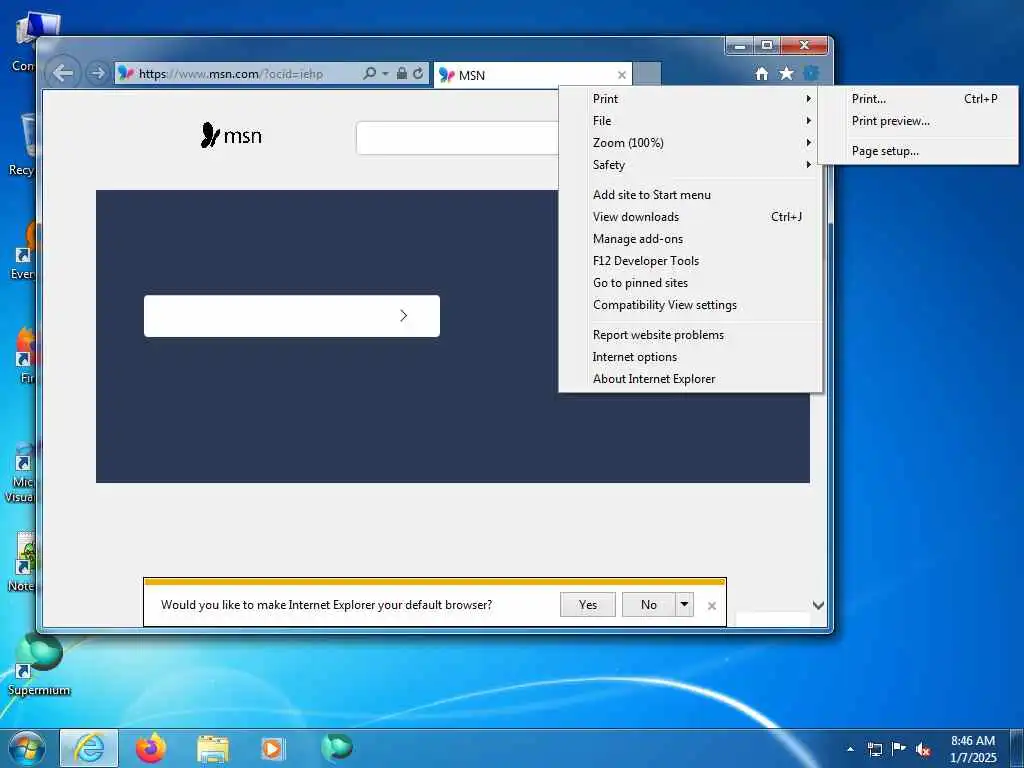
Task: Open Windows Explorer folder in taskbar
Action: pyautogui.click(x=213, y=749)
